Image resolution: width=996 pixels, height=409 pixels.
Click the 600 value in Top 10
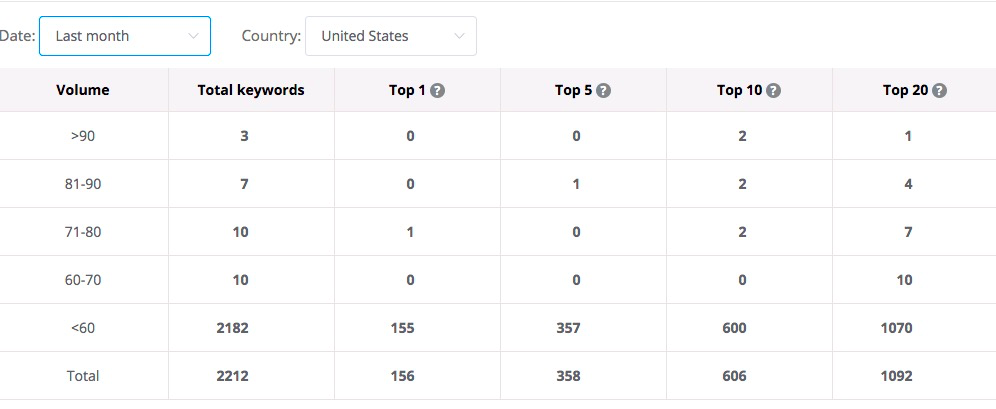tap(734, 328)
